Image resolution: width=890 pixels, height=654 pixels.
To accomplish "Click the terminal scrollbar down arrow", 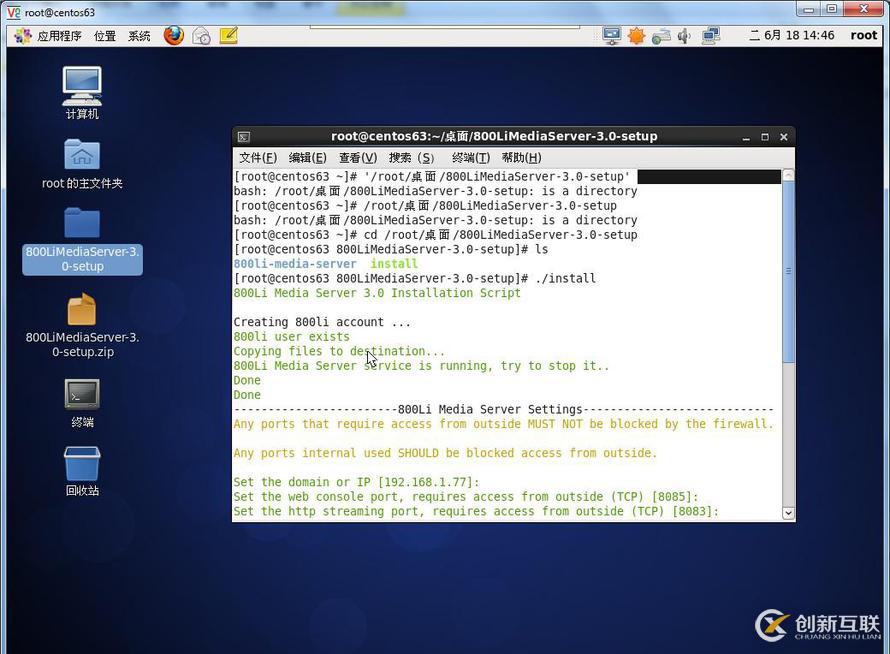I will [x=788, y=512].
